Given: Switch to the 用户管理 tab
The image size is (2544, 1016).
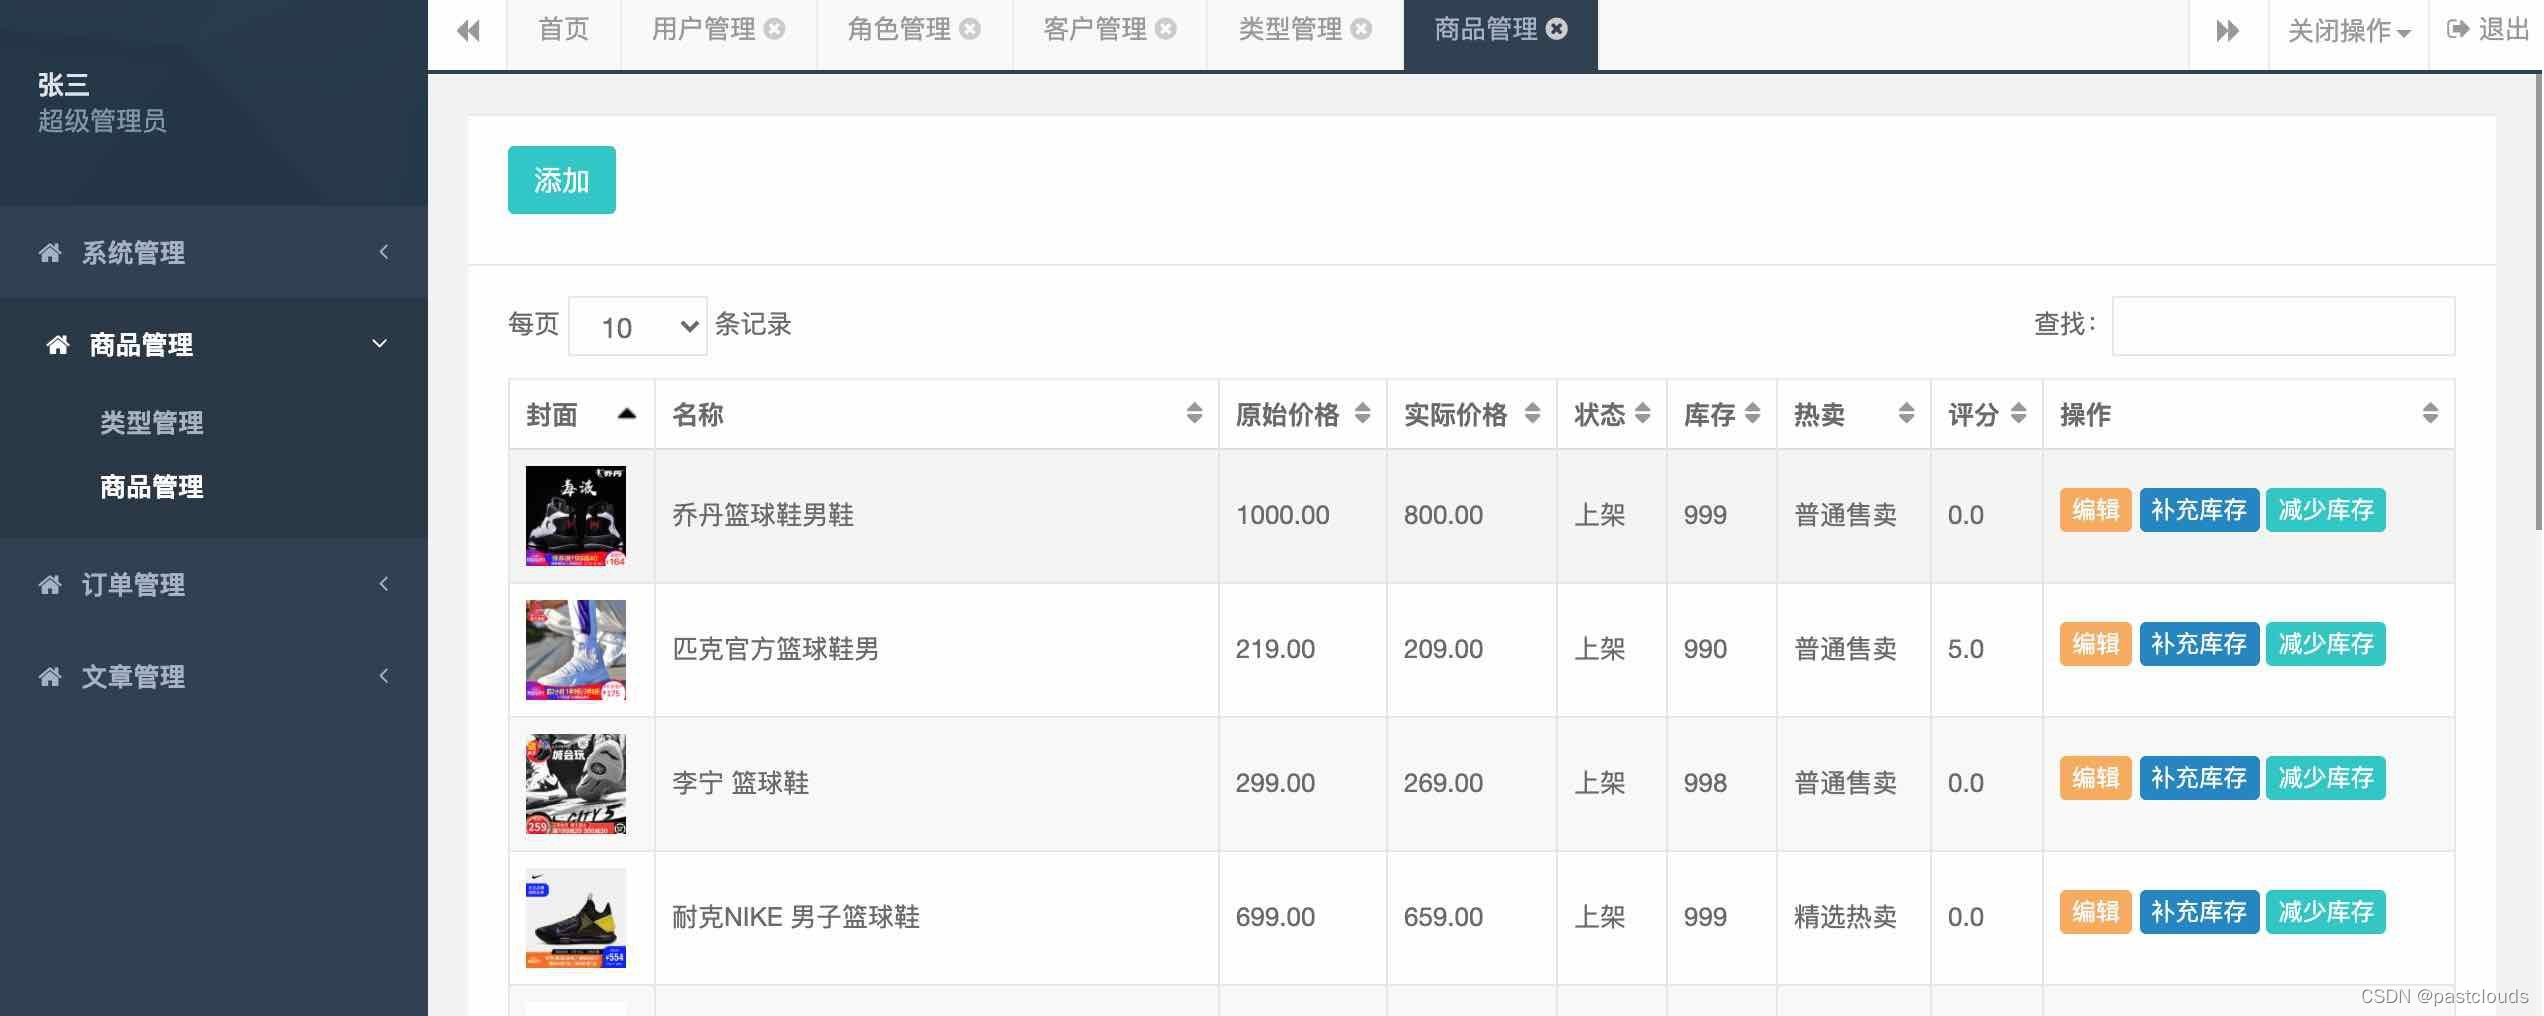Looking at the screenshot, I should pyautogui.click(x=703, y=30).
